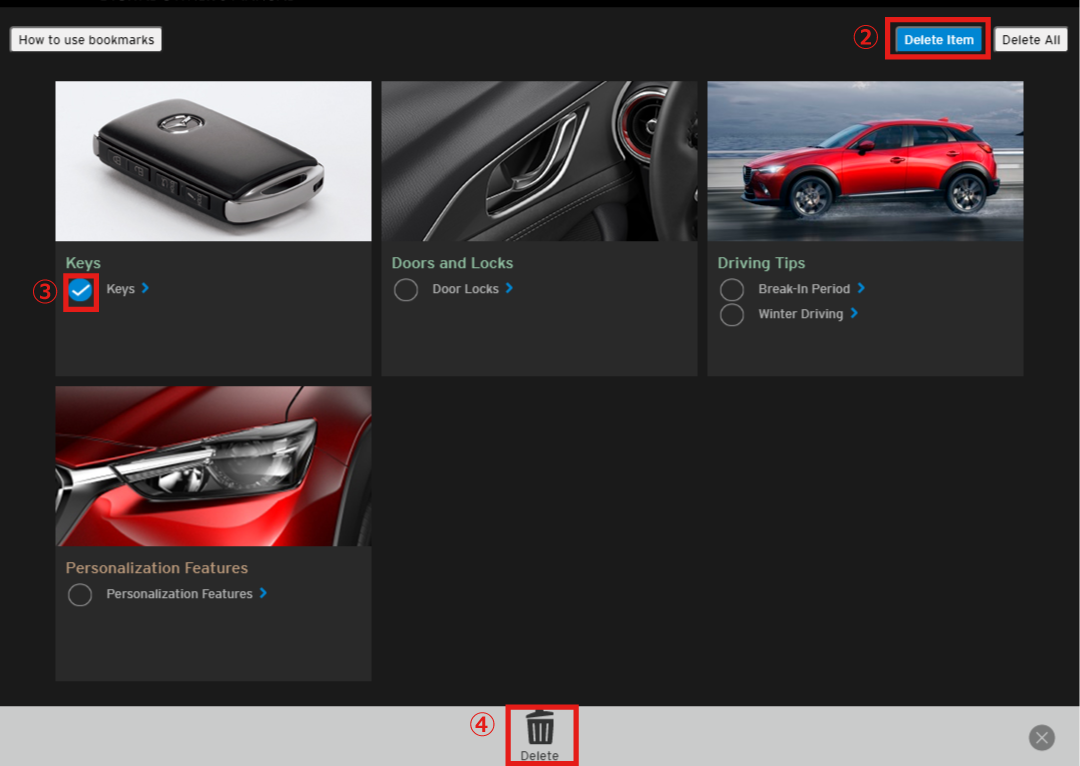
Task: Click the arrow beside Personalization Features item
Action: [x=263, y=592]
